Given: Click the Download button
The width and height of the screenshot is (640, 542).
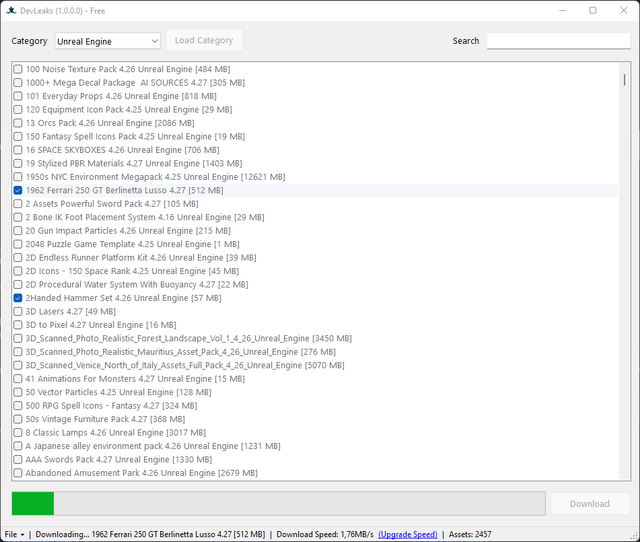Looking at the screenshot, I should coord(590,504).
